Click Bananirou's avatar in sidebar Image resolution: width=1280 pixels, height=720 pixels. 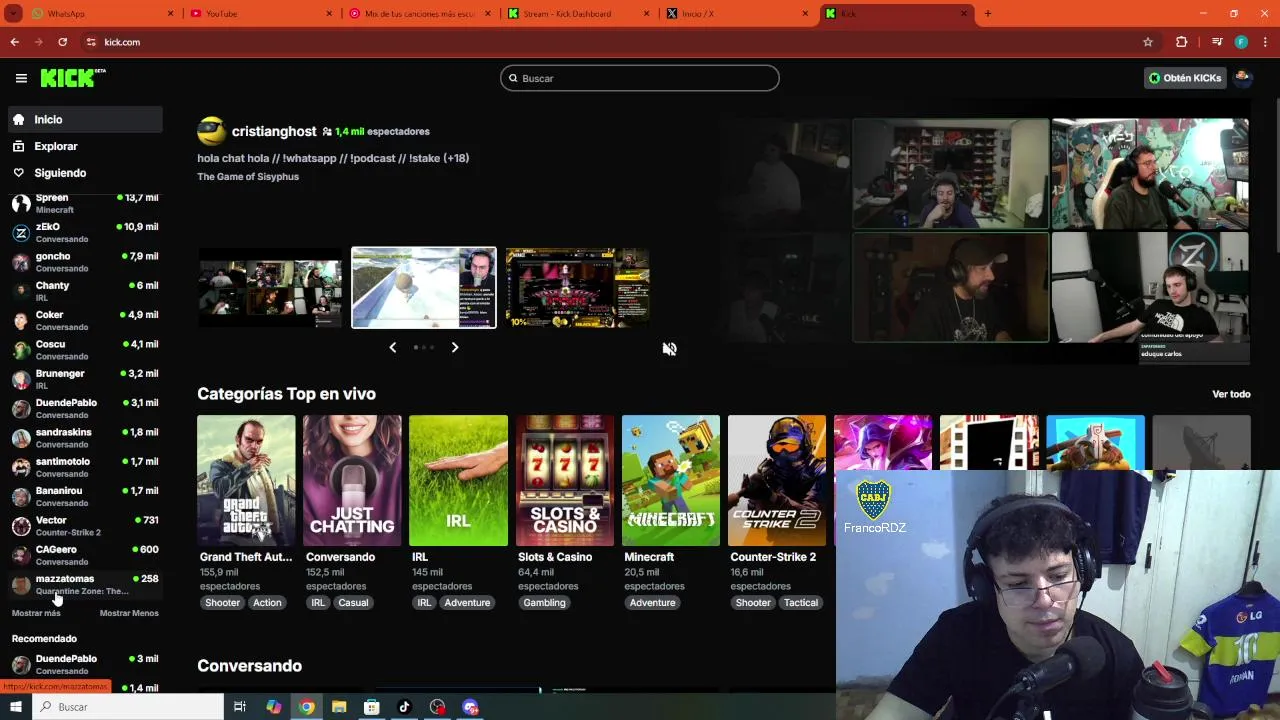click(21, 497)
